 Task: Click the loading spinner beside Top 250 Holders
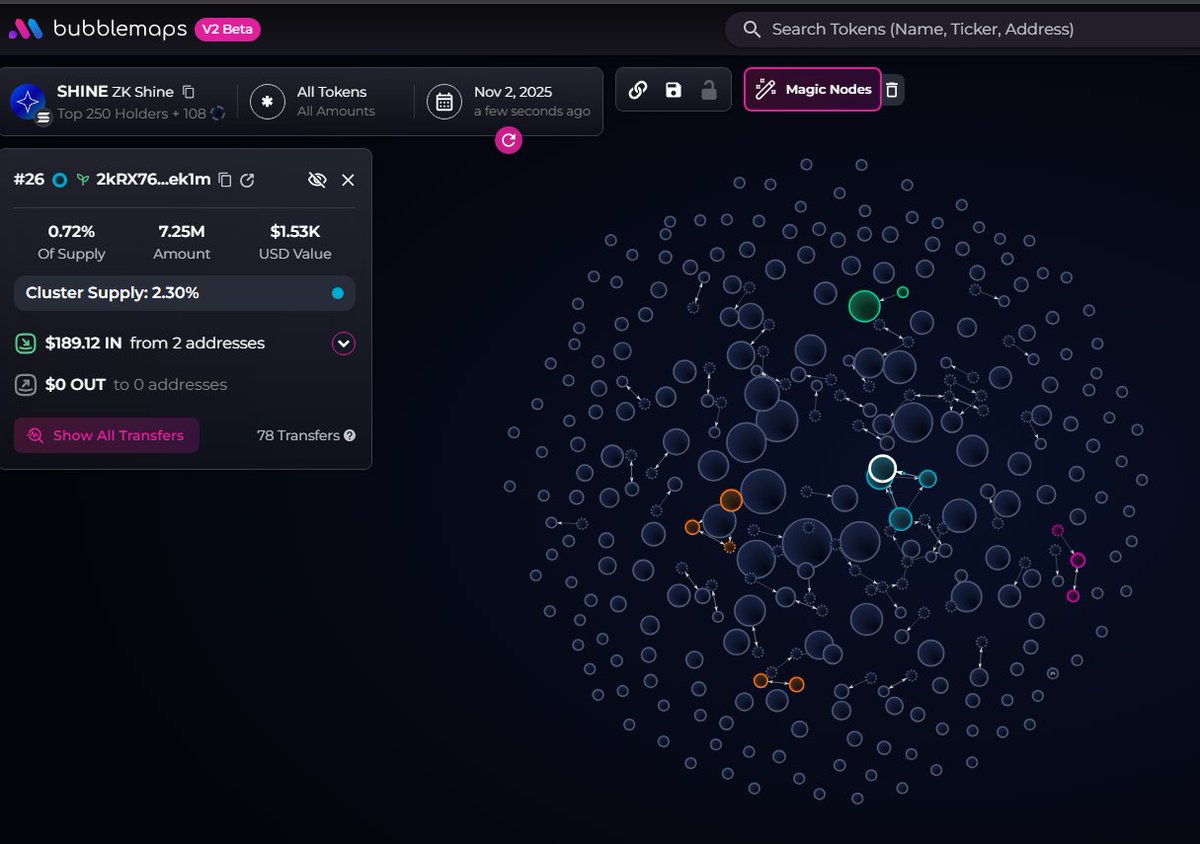(217, 113)
